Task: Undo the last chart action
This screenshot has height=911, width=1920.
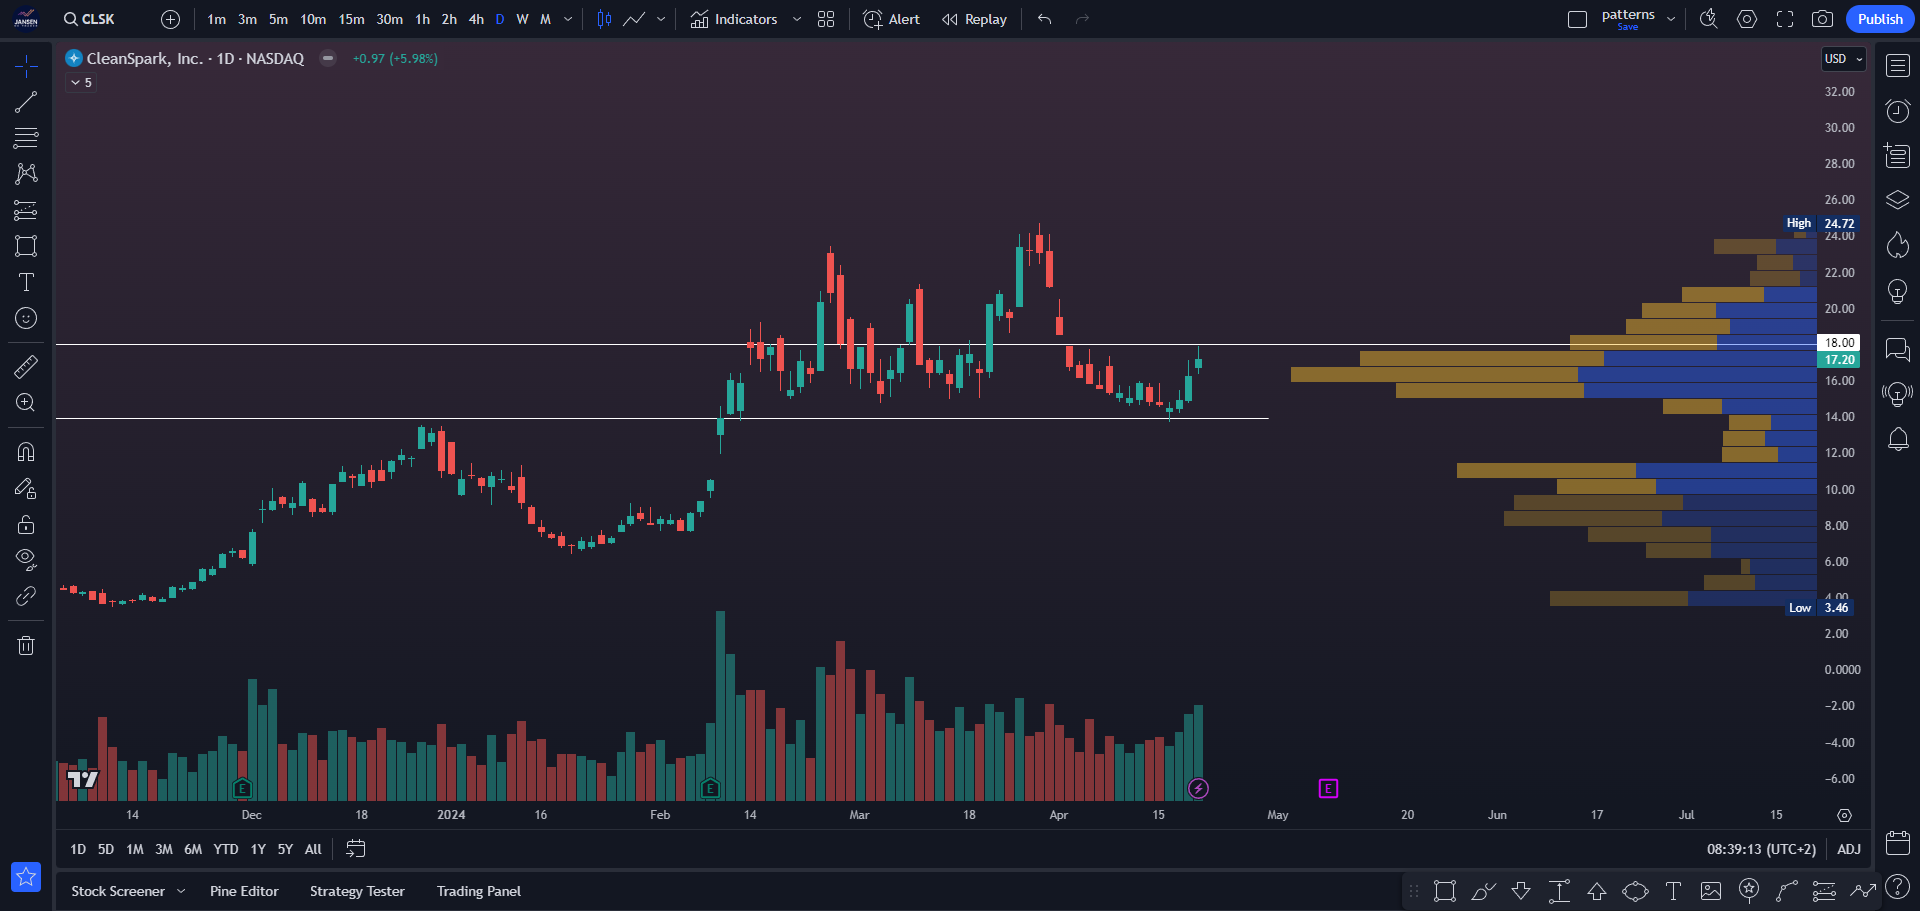Action: [1045, 19]
